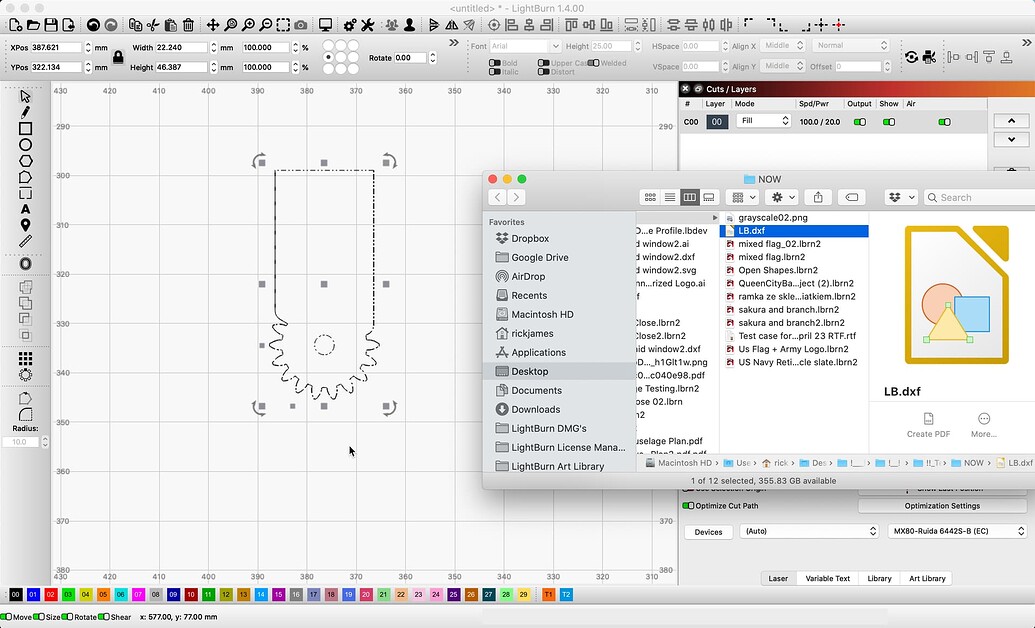1035x628 pixels.
Task: Open the Fill mode dropdown
Action: pos(764,121)
